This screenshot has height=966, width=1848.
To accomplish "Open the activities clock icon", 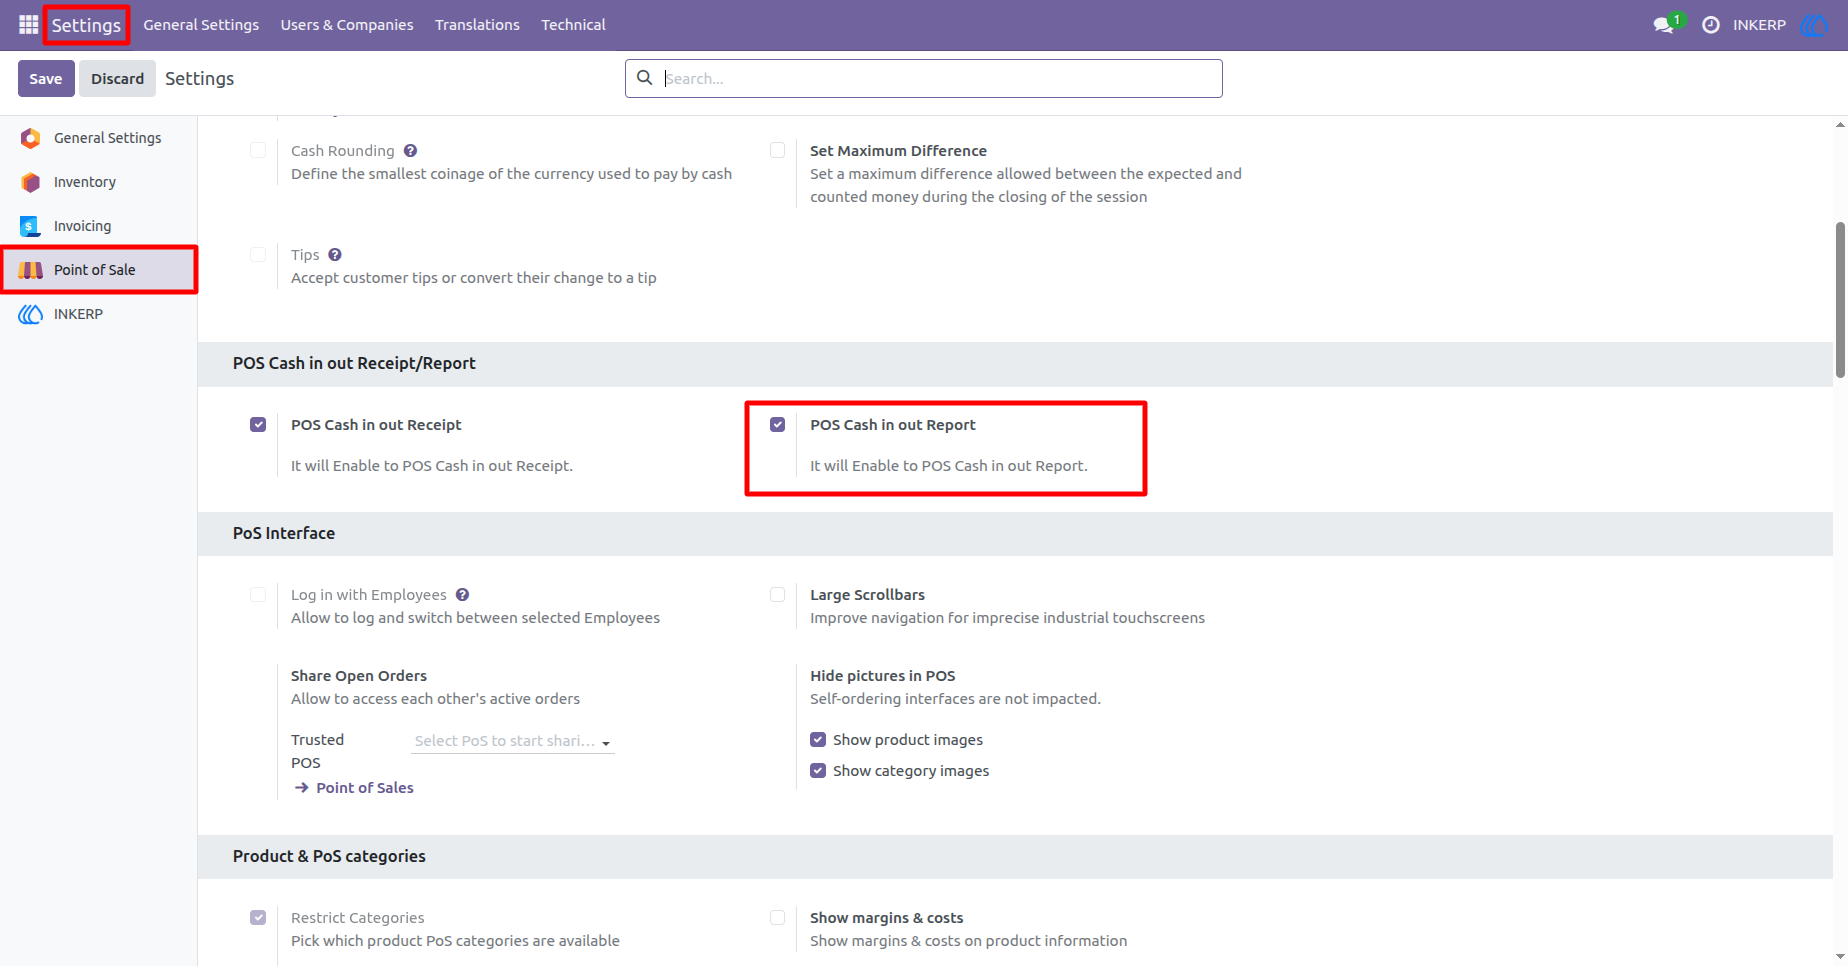I will [1711, 25].
